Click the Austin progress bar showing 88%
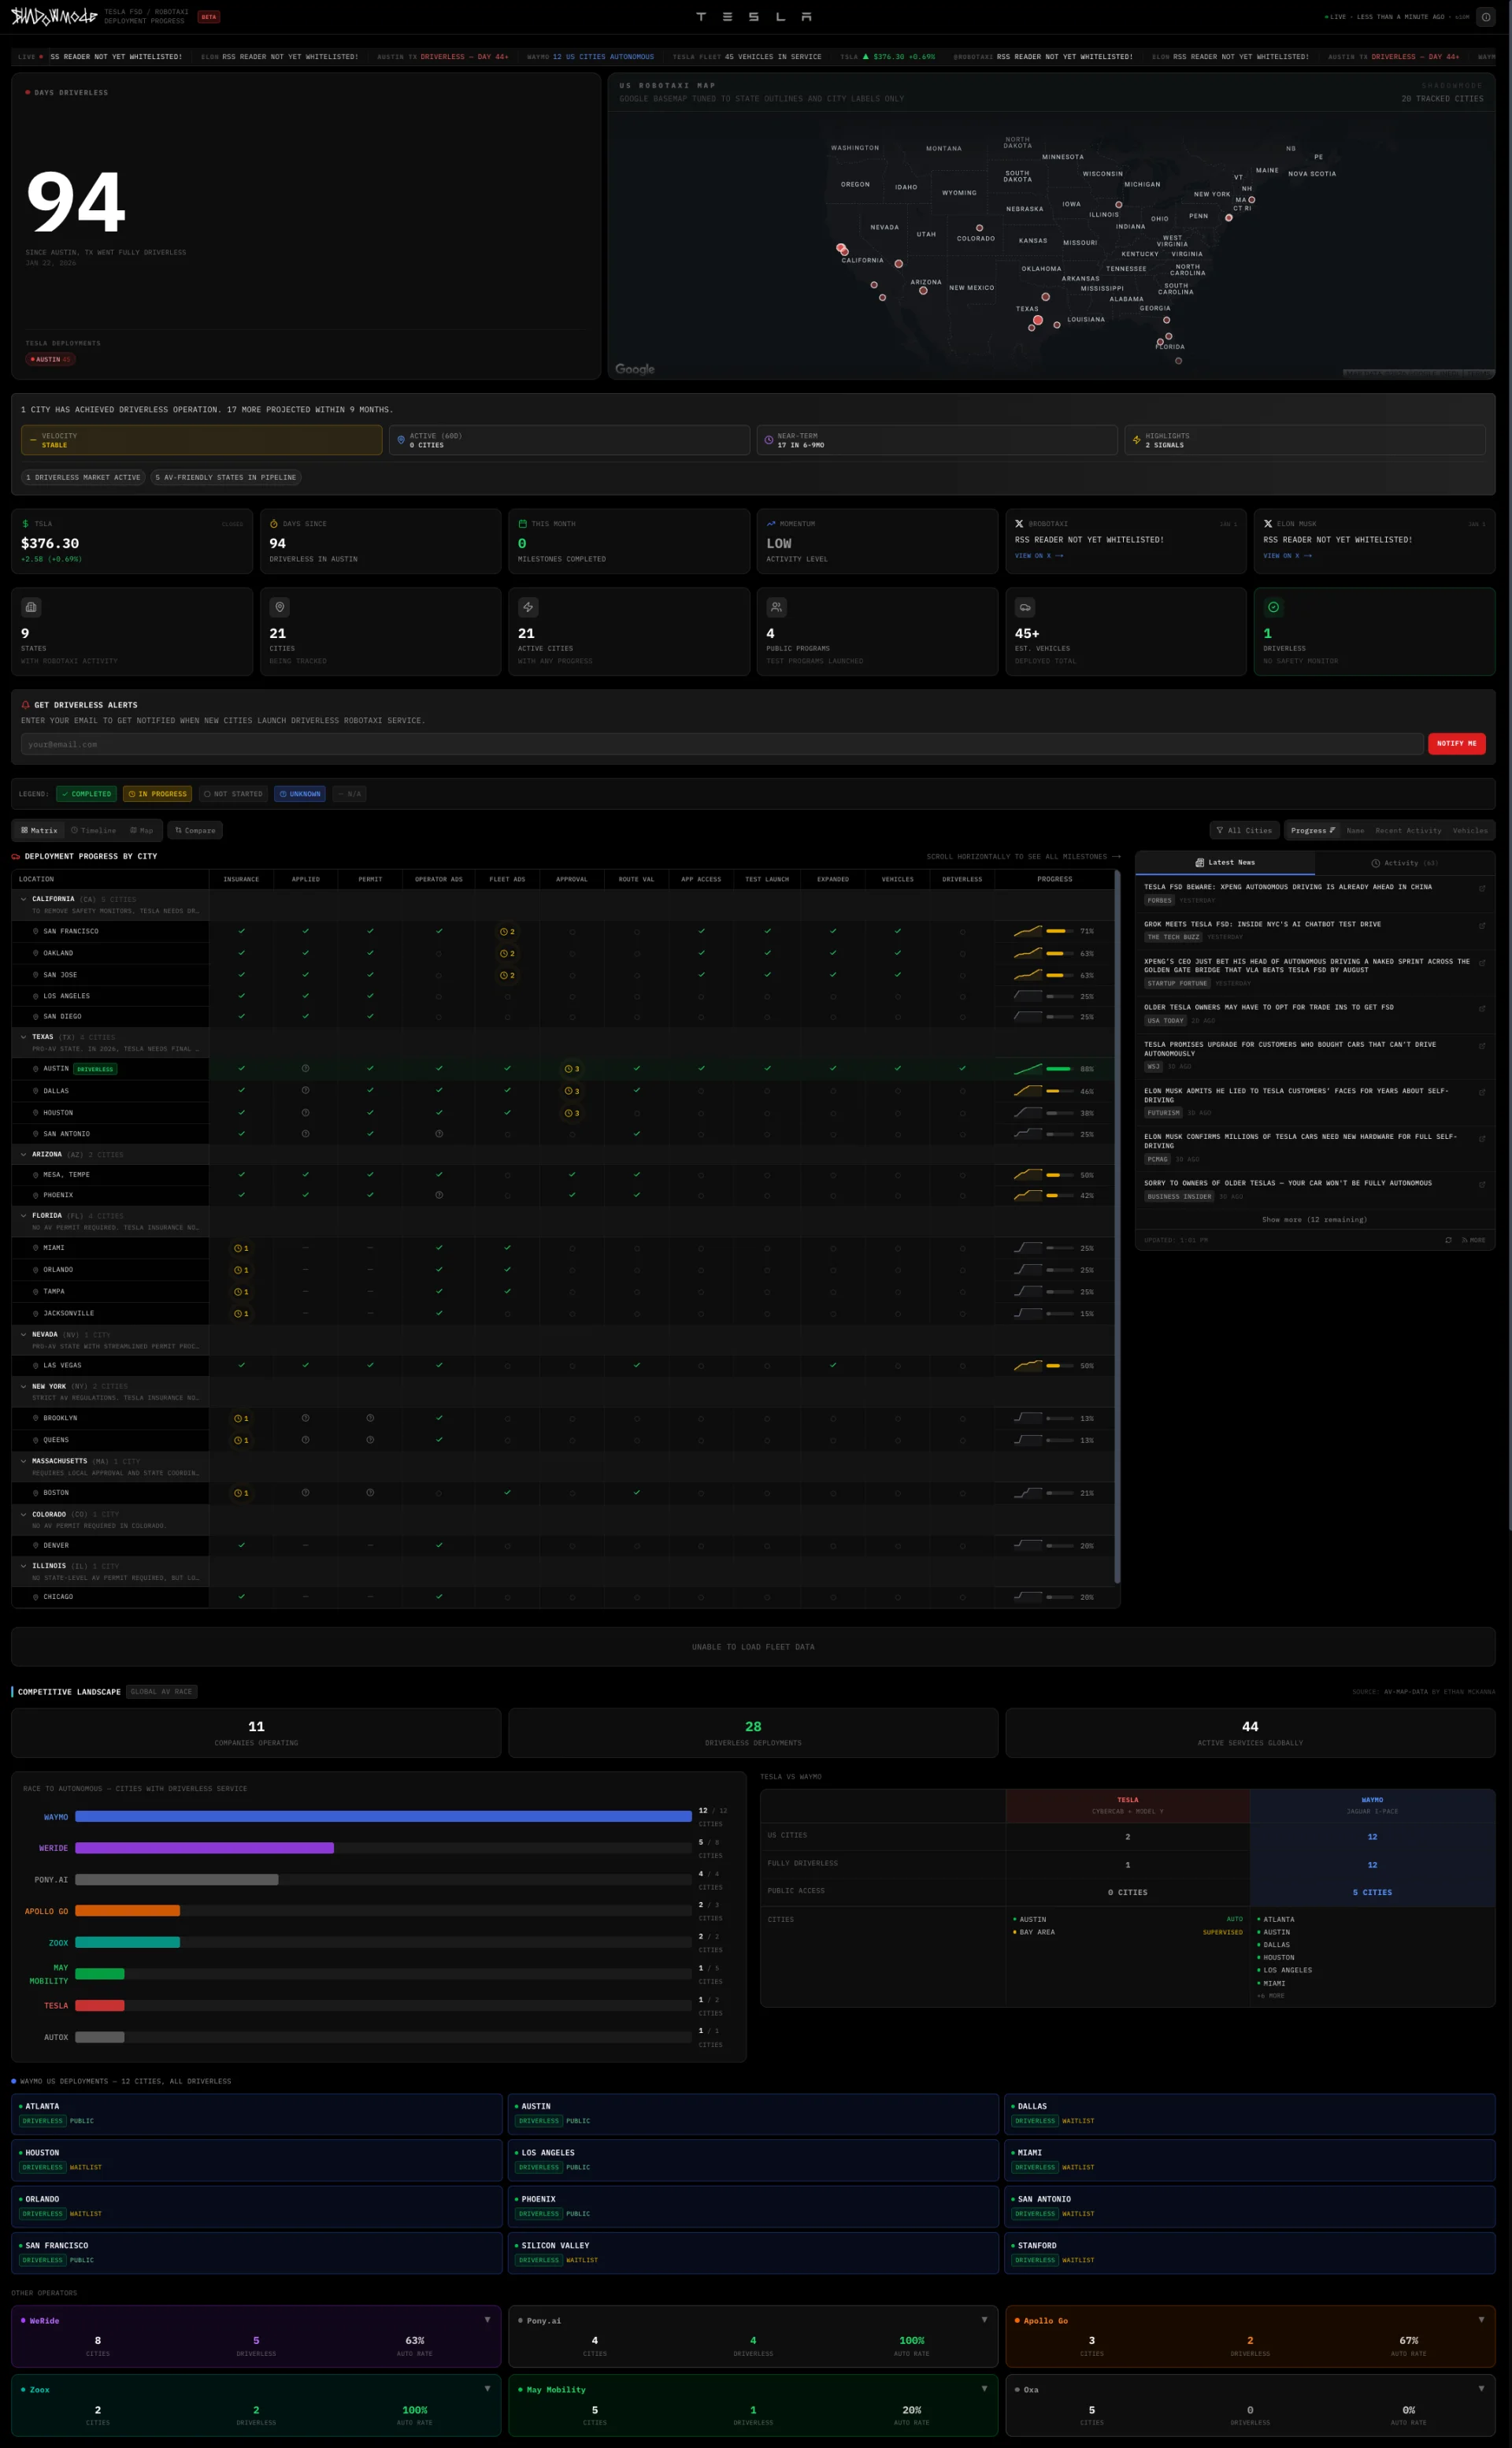The image size is (1512, 2448). [x=1059, y=1069]
